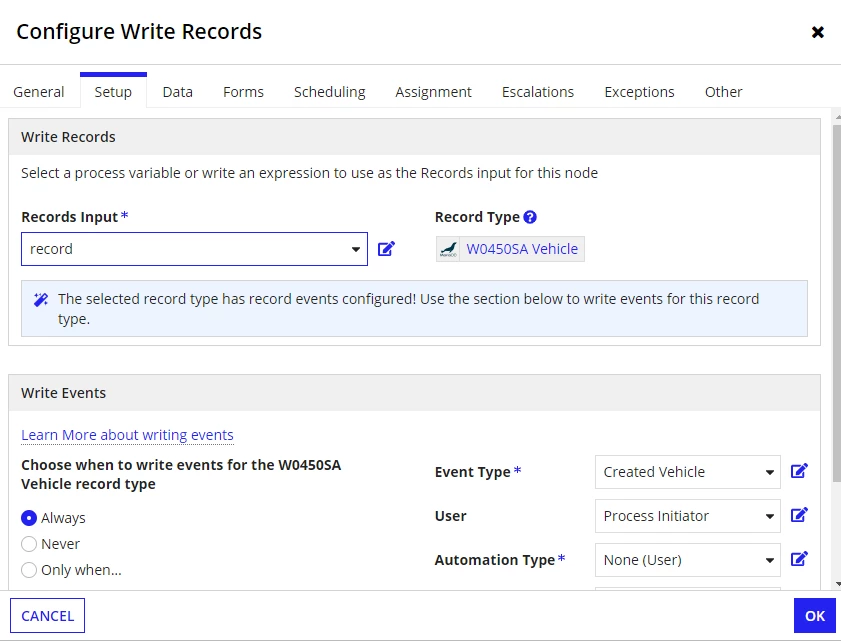Click the Automation Type label
The image size is (841, 641).
point(495,560)
